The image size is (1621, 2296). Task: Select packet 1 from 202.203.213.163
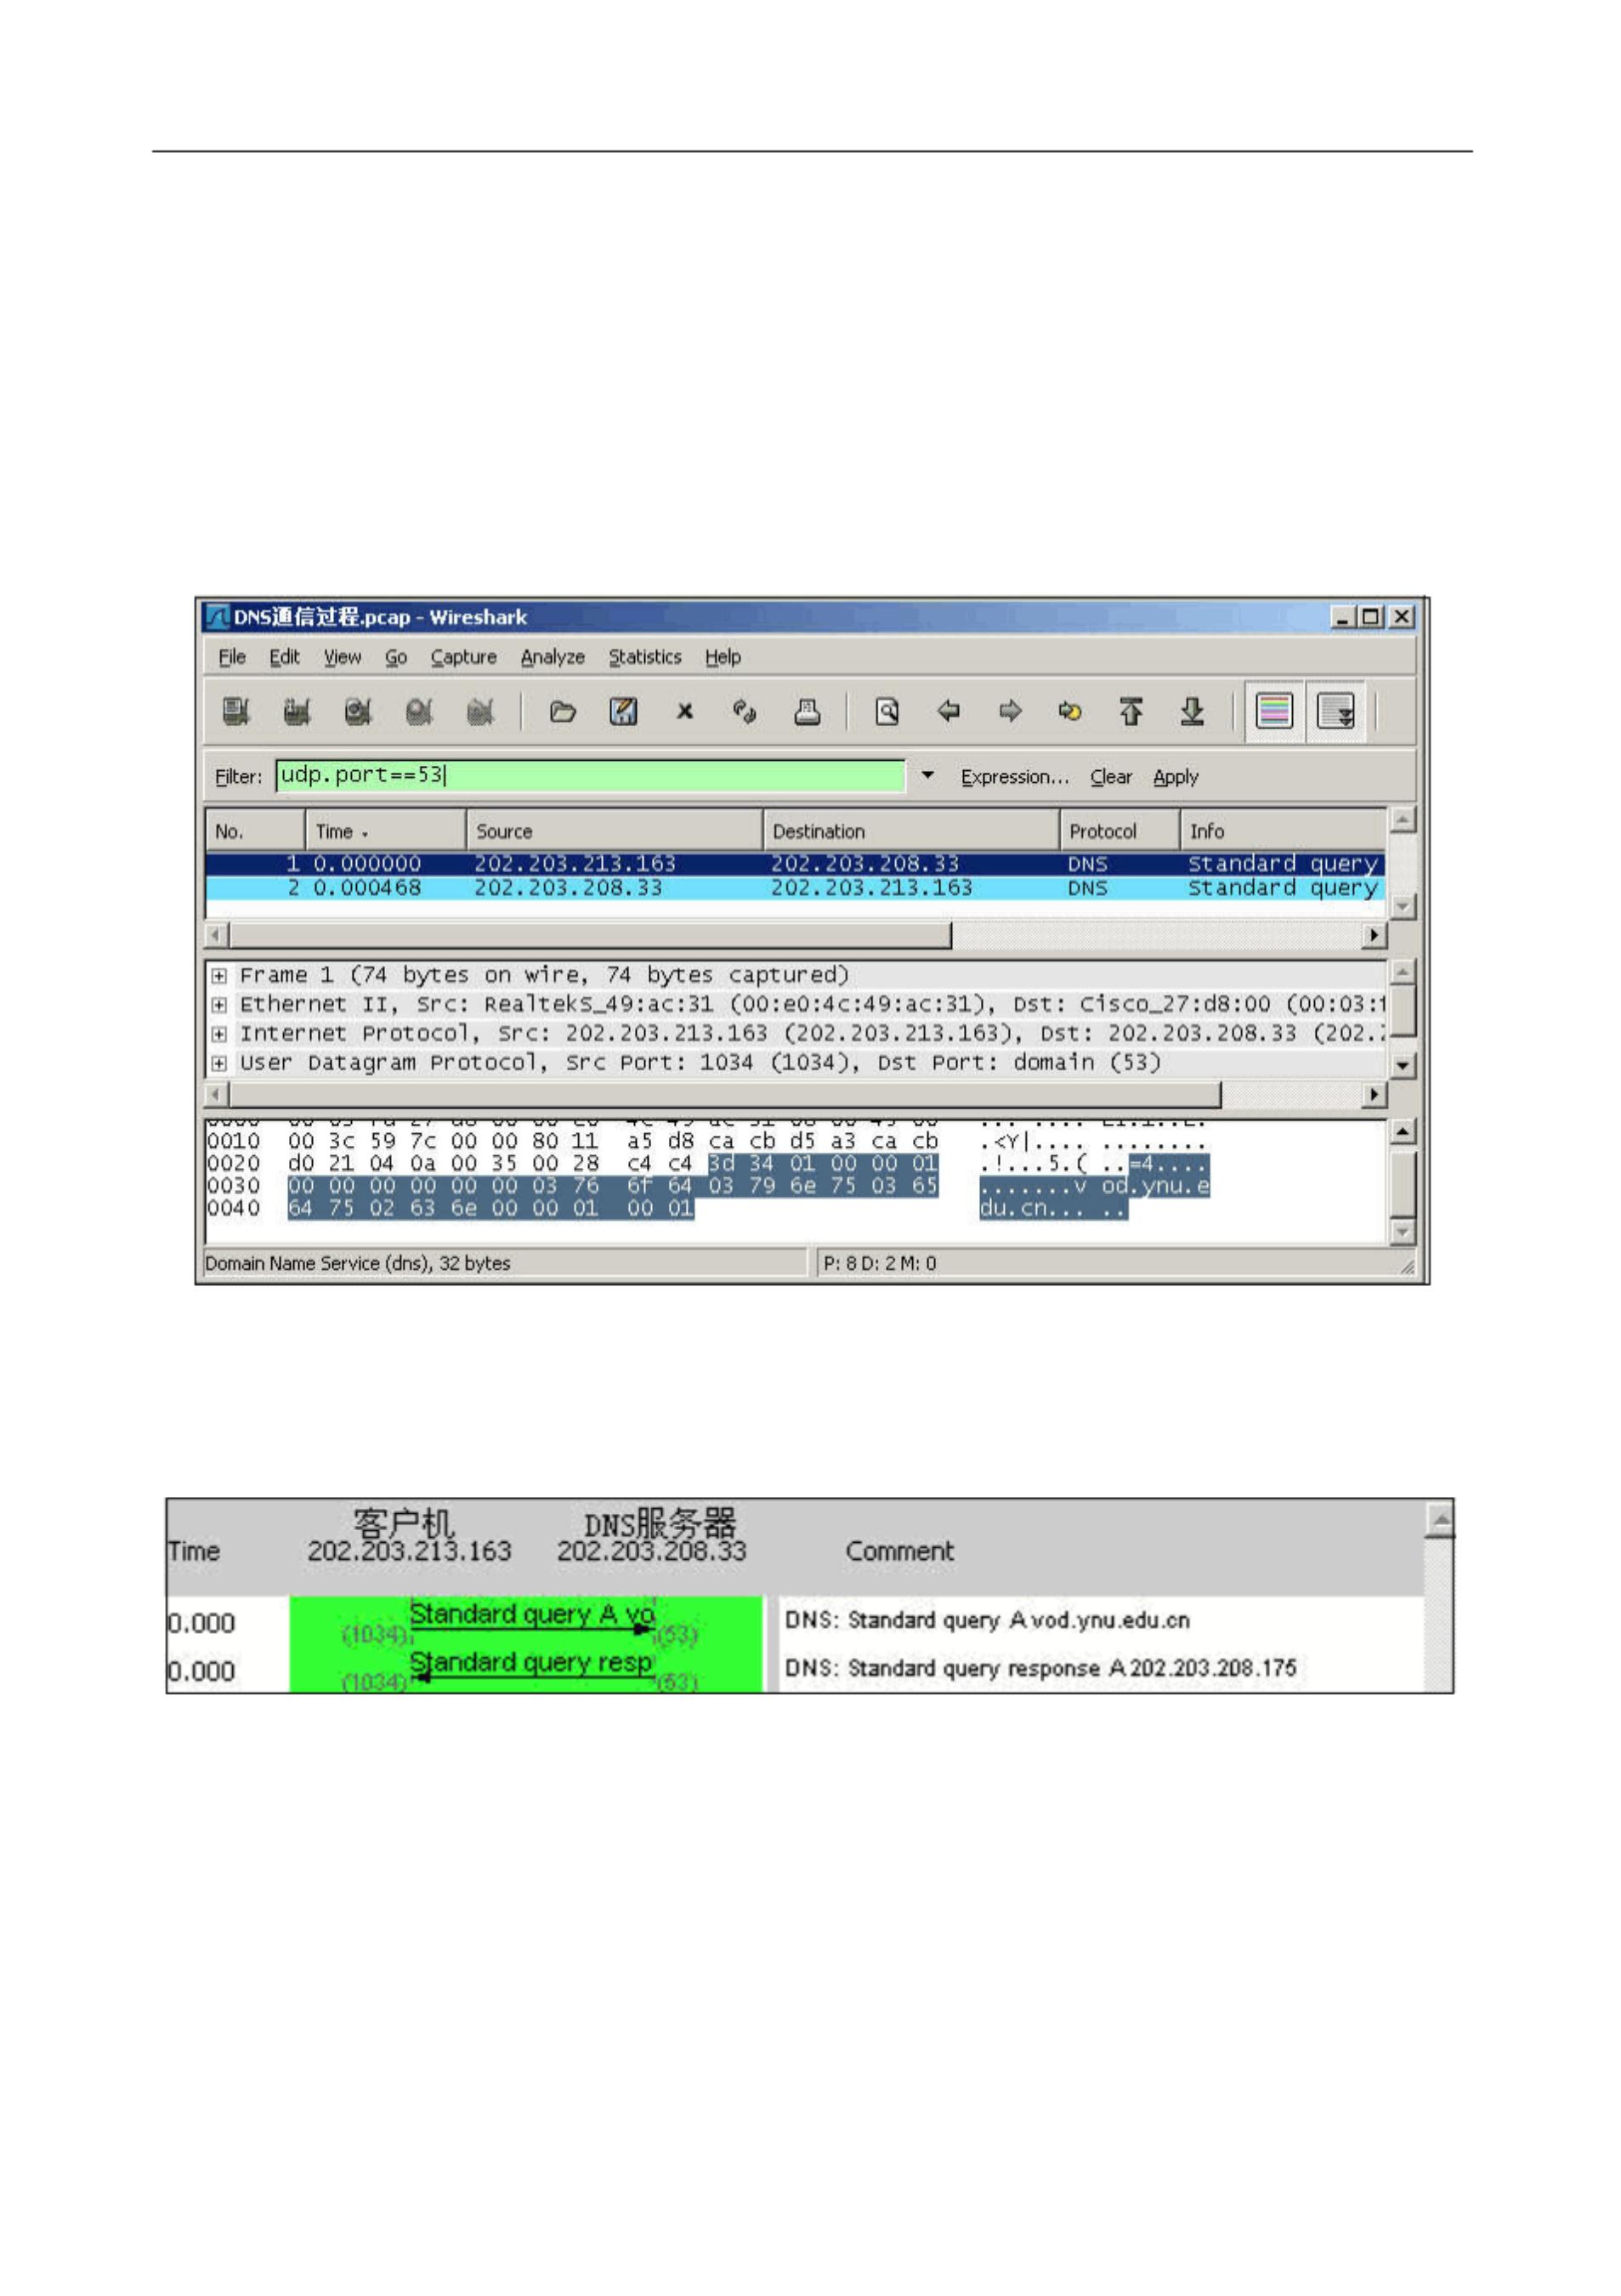(795, 863)
